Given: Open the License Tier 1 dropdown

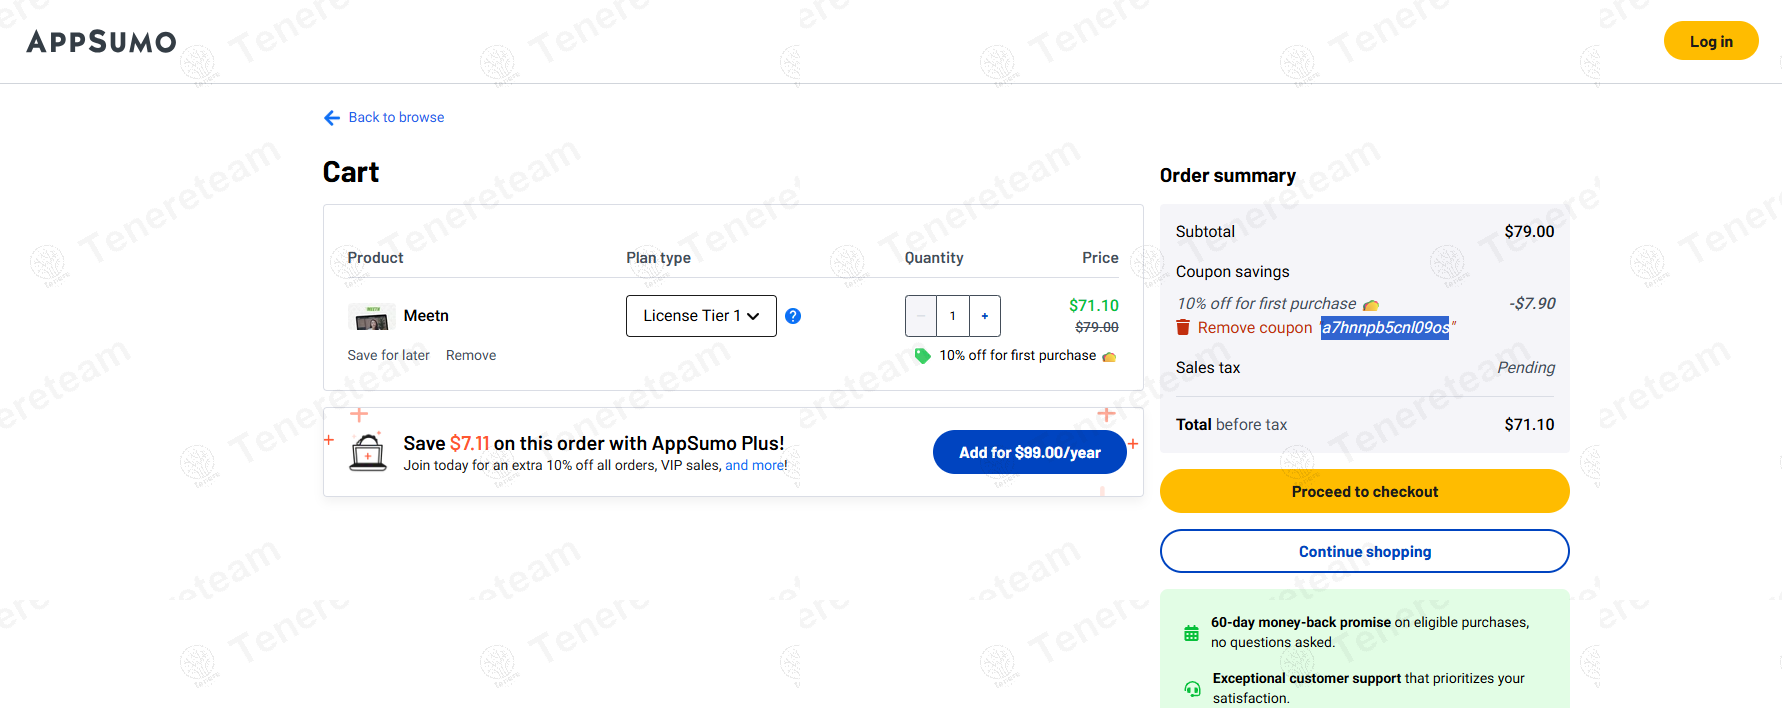Looking at the screenshot, I should pyautogui.click(x=701, y=316).
